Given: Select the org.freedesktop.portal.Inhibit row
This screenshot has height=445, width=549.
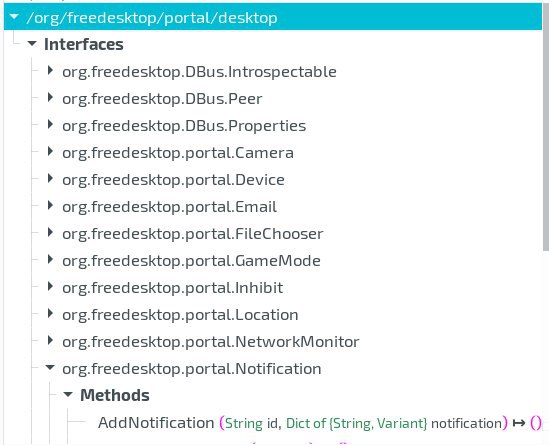Looking at the screenshot, I should coord(173,288).
